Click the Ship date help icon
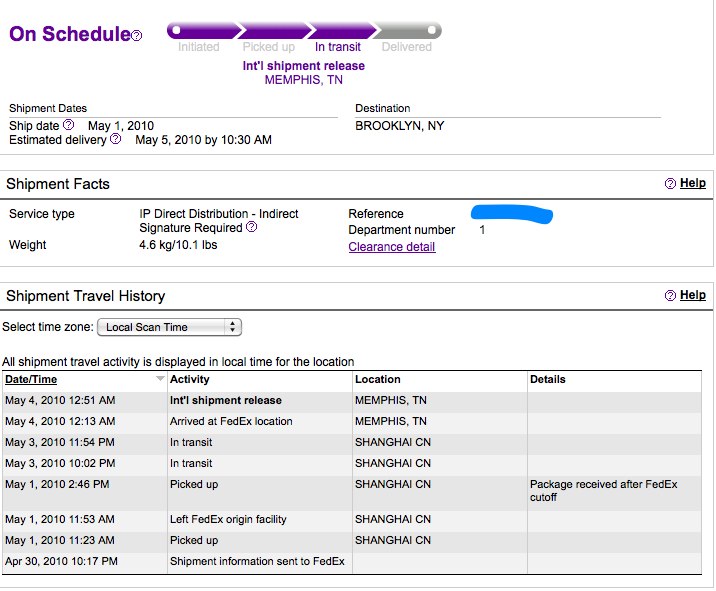Viewport: 716px width, 591px height. click(x=68, y=124)
